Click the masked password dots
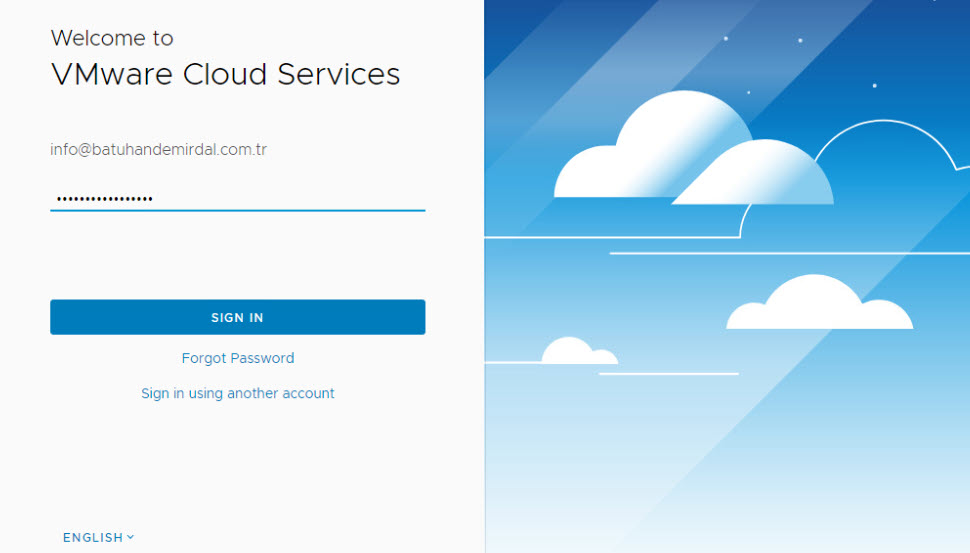This screenshot has width=970, height=553. (x=104, y=199)
